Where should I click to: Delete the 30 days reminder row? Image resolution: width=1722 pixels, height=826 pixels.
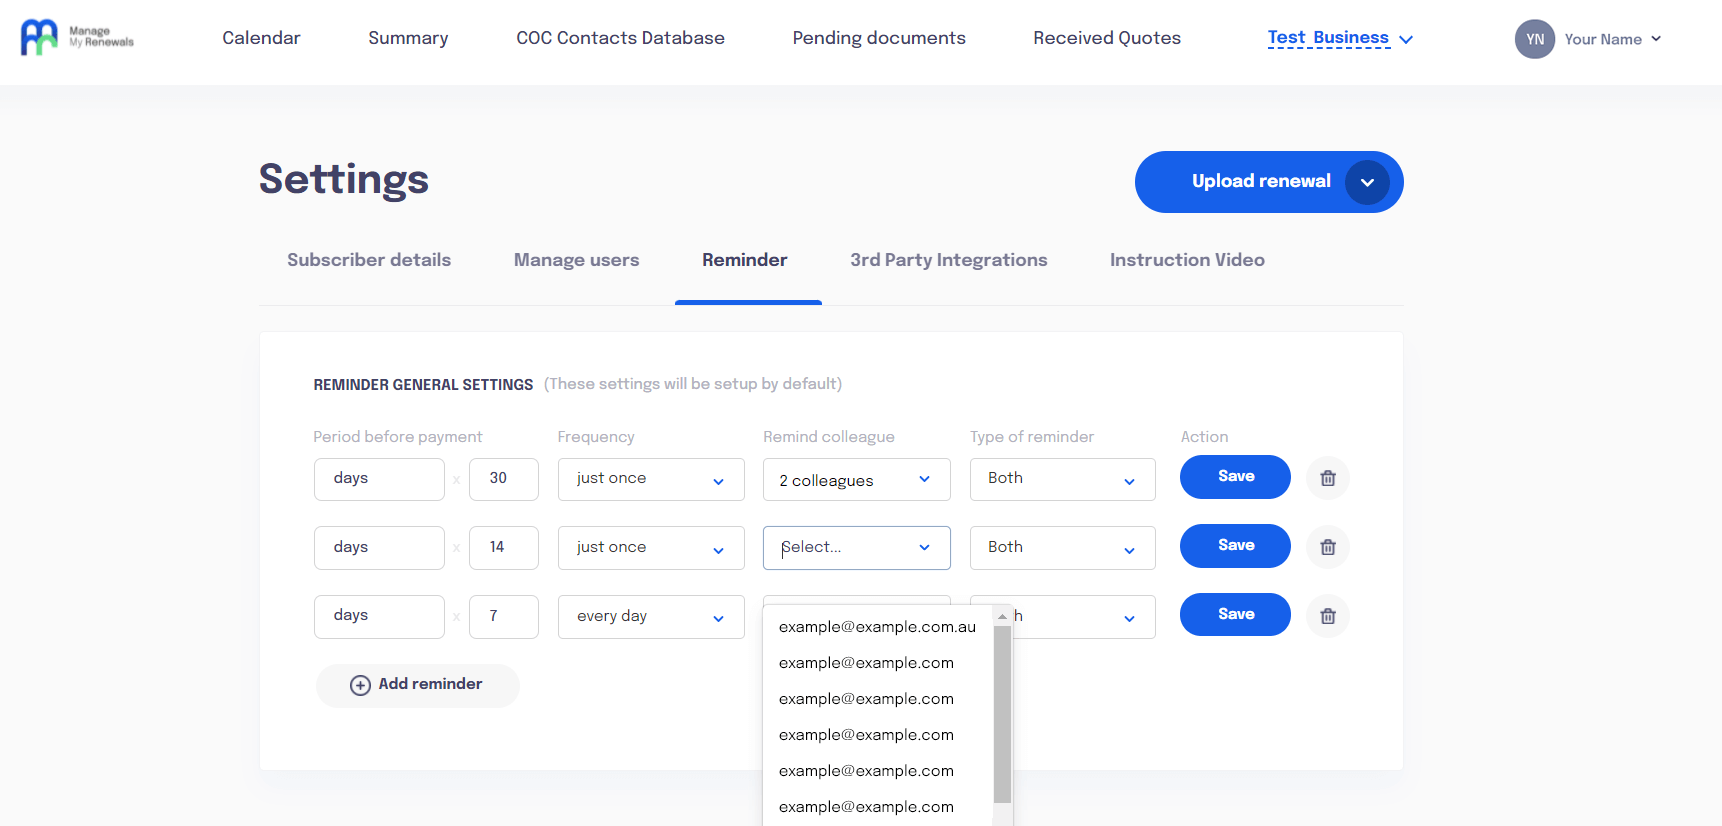pos(1327,478)
